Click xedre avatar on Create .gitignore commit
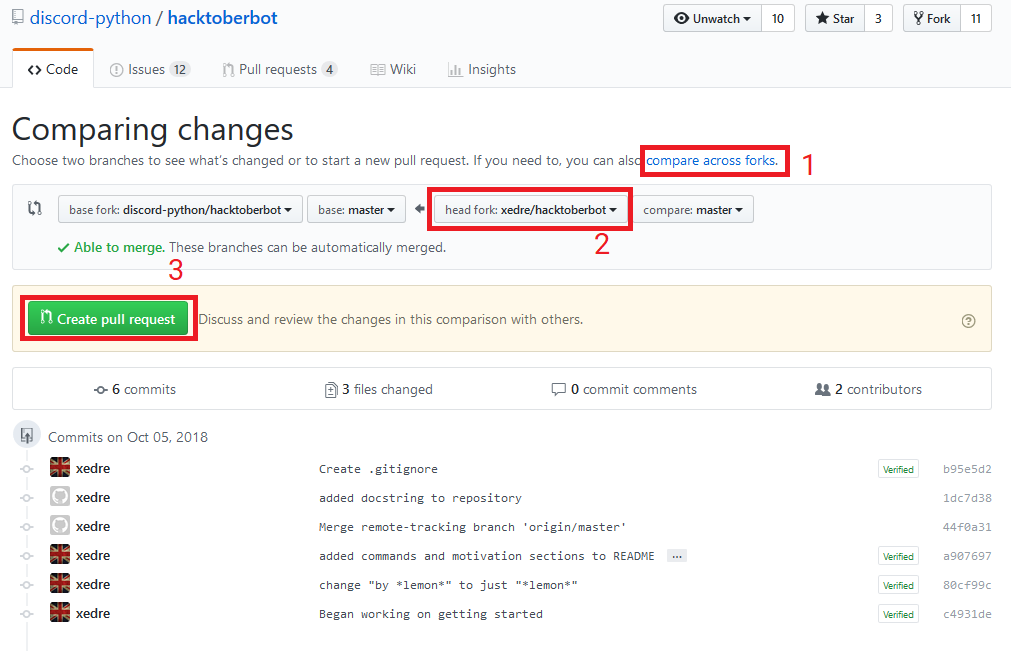This screenshot has width=1011, height=655. [x=60, y=468]
